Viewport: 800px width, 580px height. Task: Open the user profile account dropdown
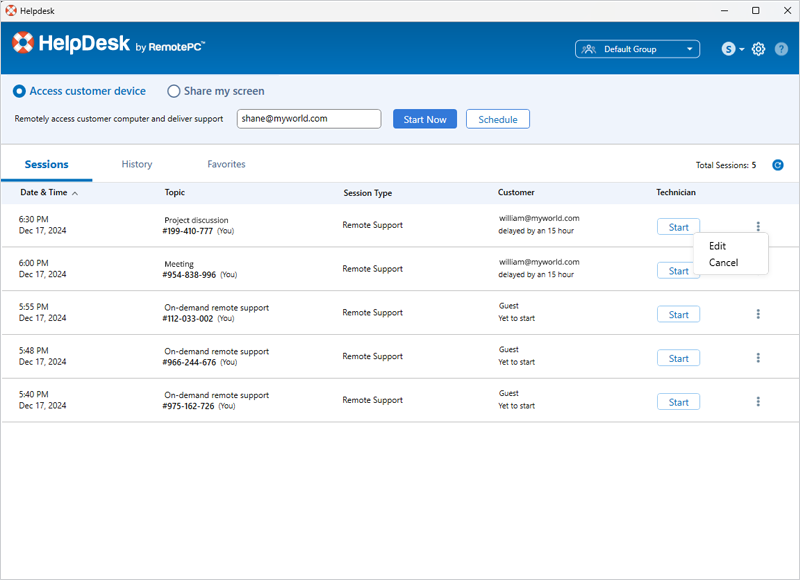coord(733,49)
